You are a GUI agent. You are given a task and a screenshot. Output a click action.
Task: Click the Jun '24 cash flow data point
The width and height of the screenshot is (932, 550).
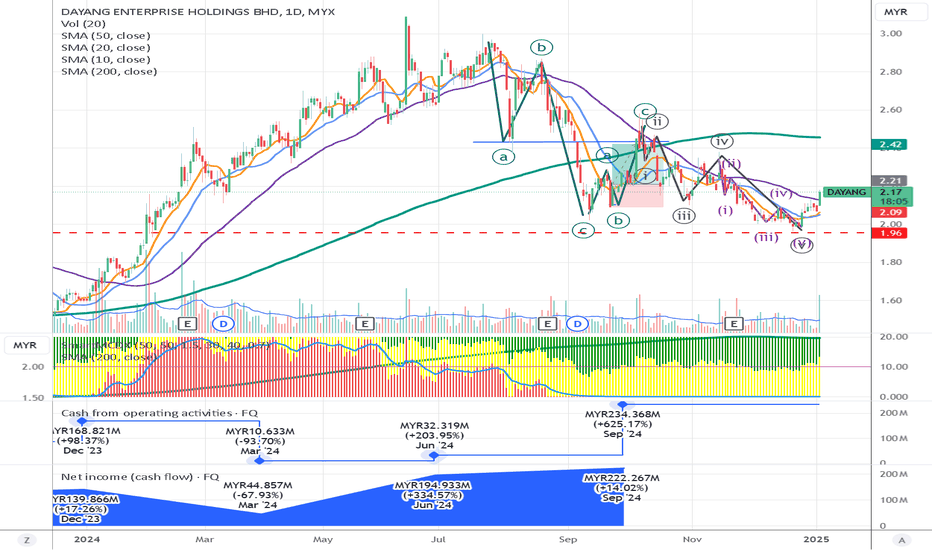click(434, 455)
